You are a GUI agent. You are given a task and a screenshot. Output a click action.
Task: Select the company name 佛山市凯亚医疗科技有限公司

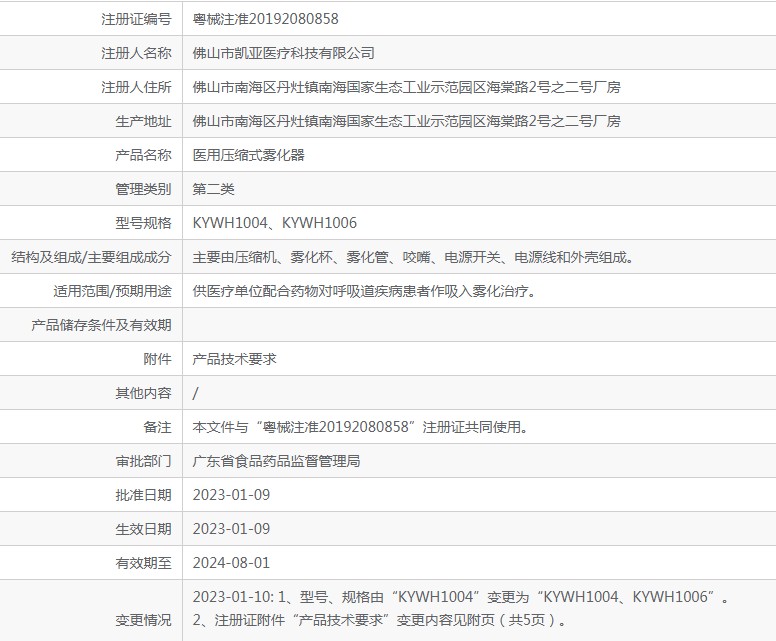[x=283, y=53]
